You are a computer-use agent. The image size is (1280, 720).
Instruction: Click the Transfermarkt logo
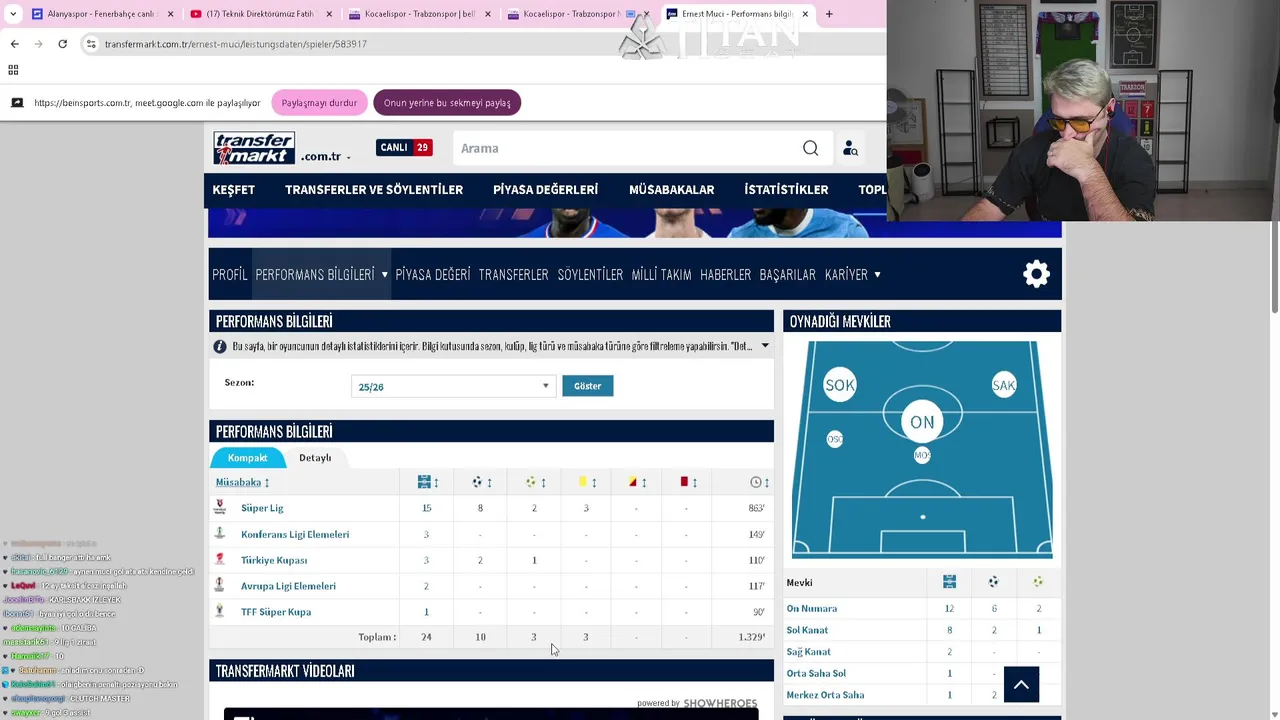click(254, 148)
